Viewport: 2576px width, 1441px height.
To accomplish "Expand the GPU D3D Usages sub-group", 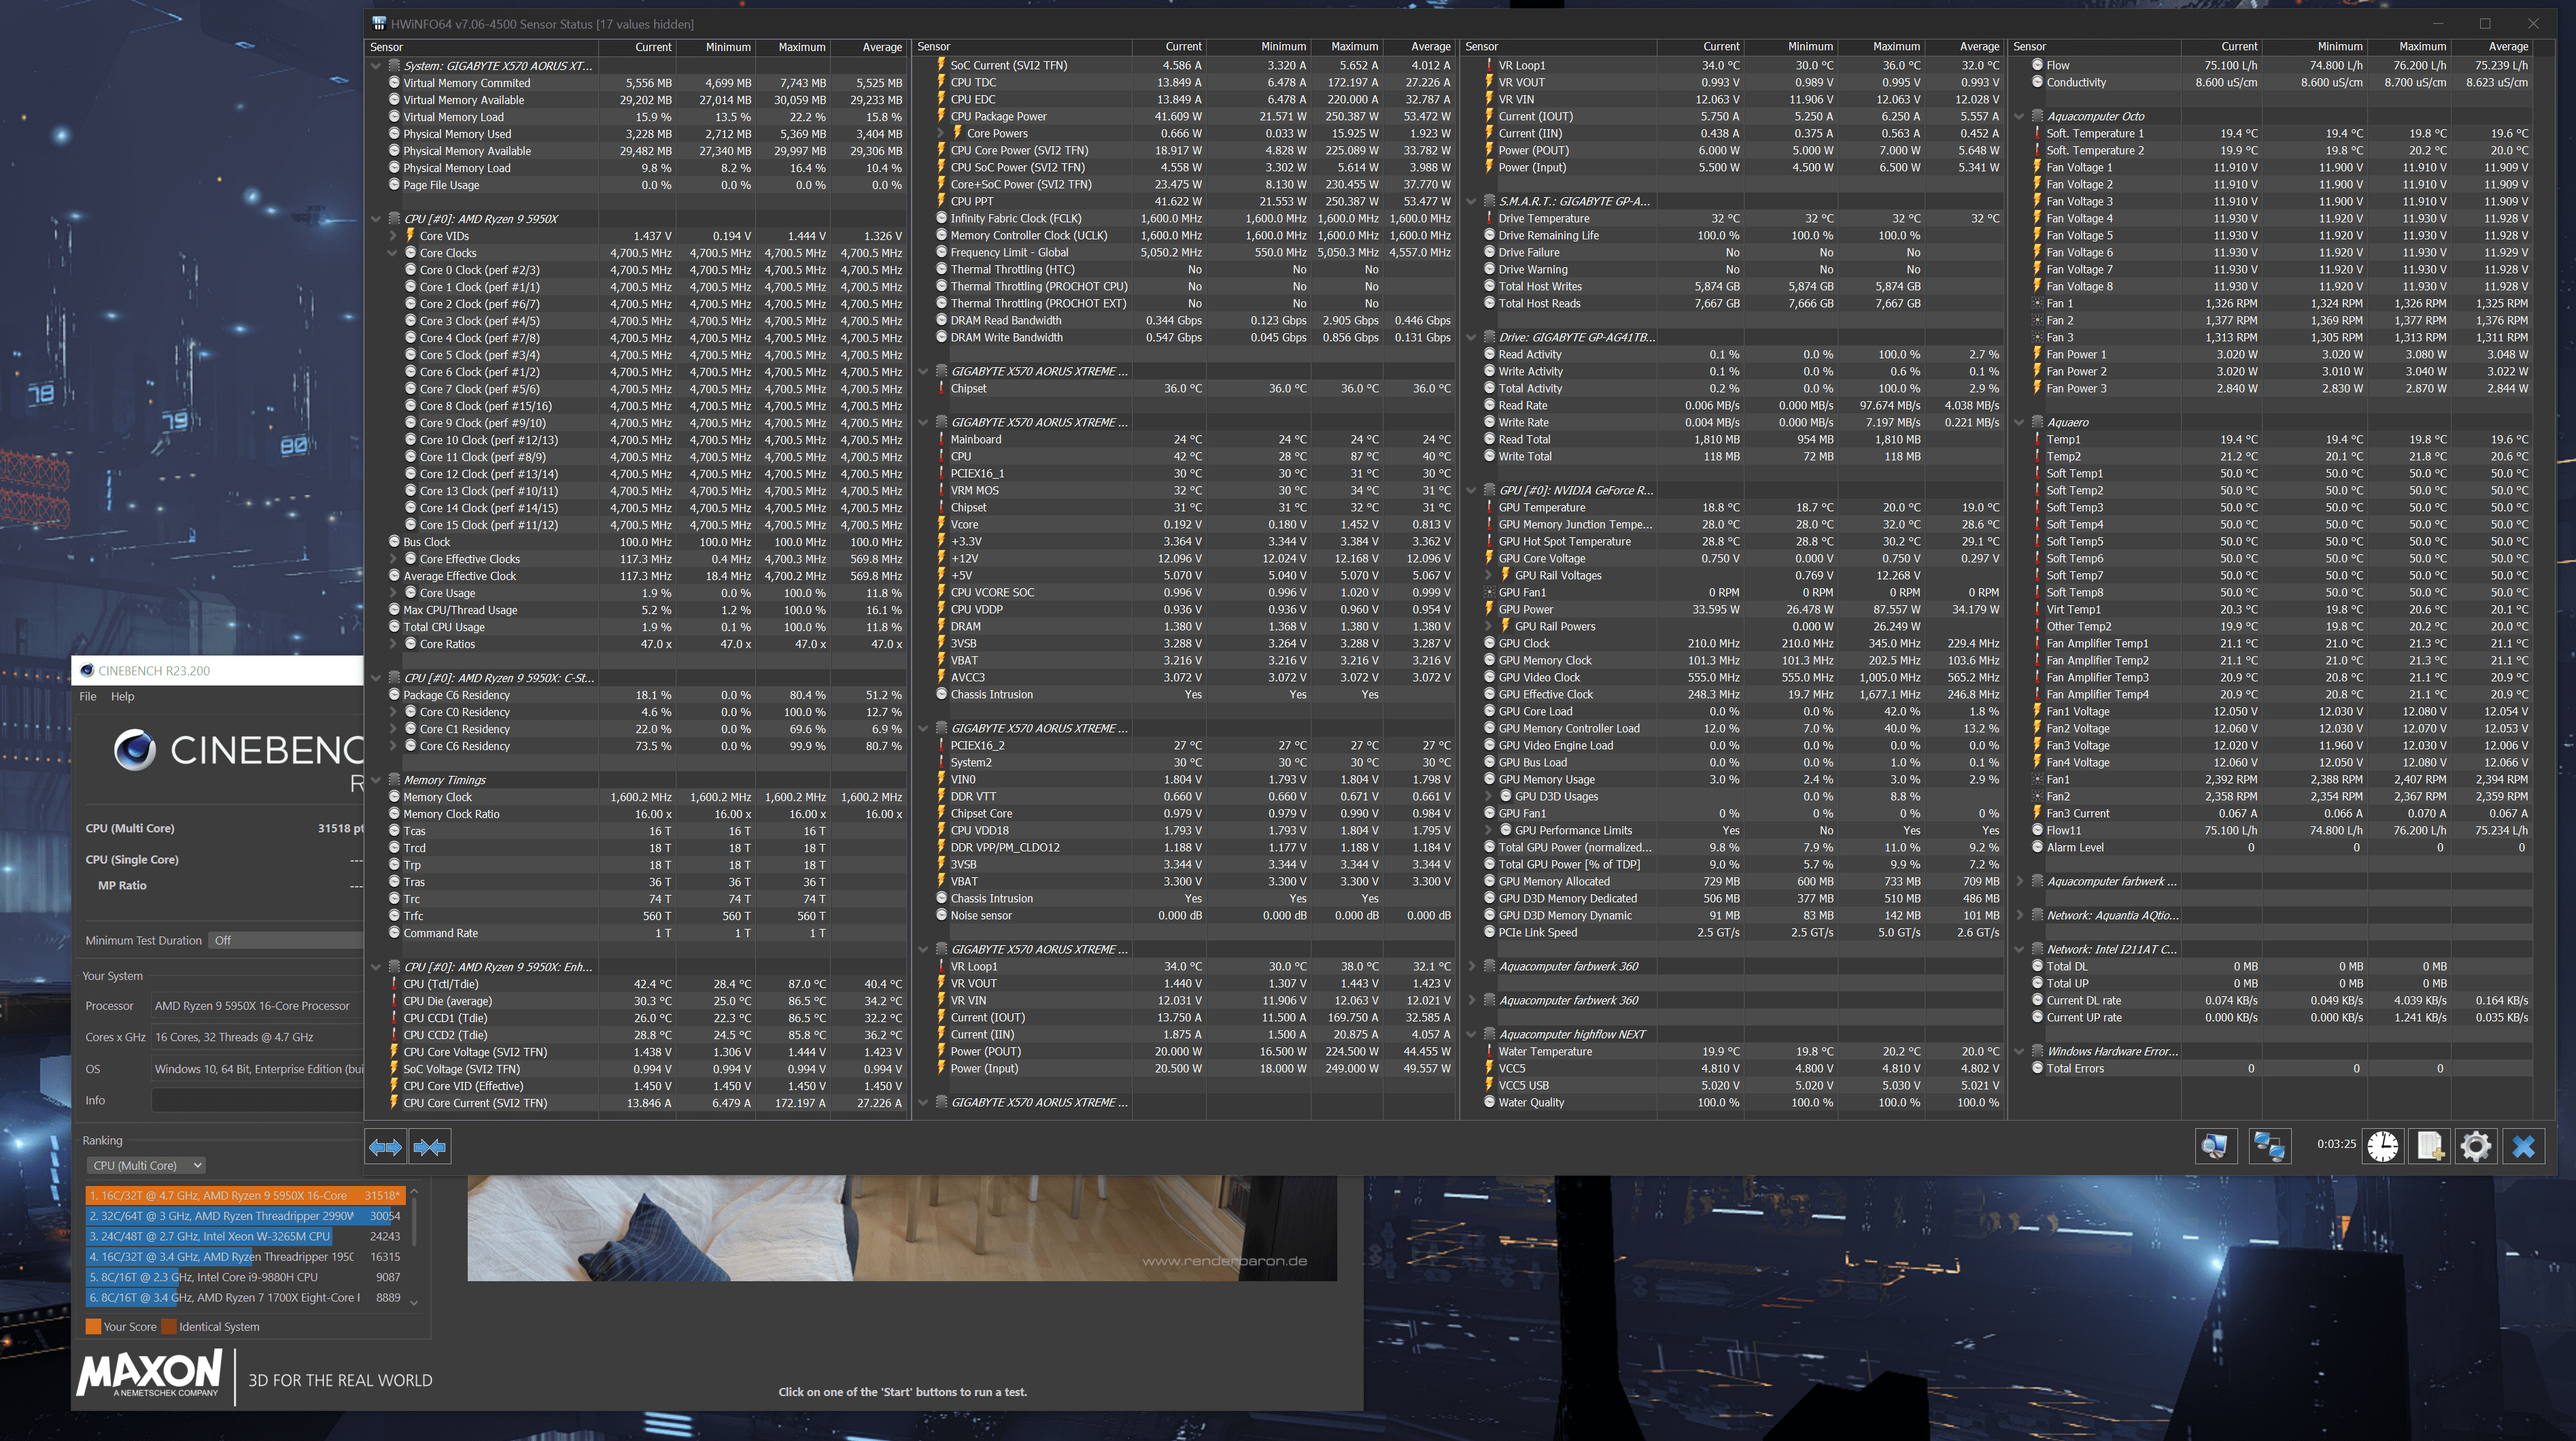I will 1488,797.
